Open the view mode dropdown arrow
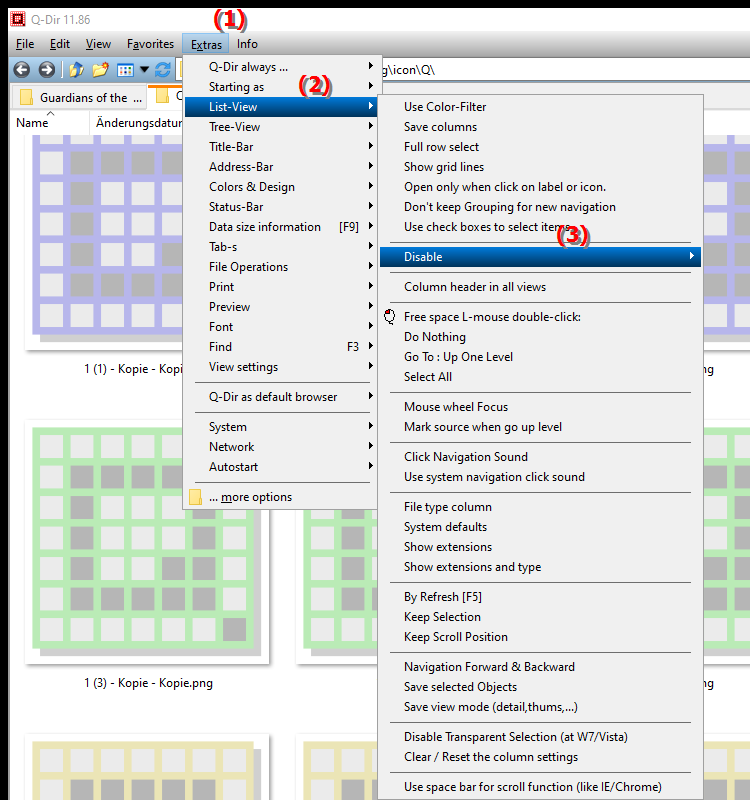The width and height of the screenshot is (750, 800). 144,69
